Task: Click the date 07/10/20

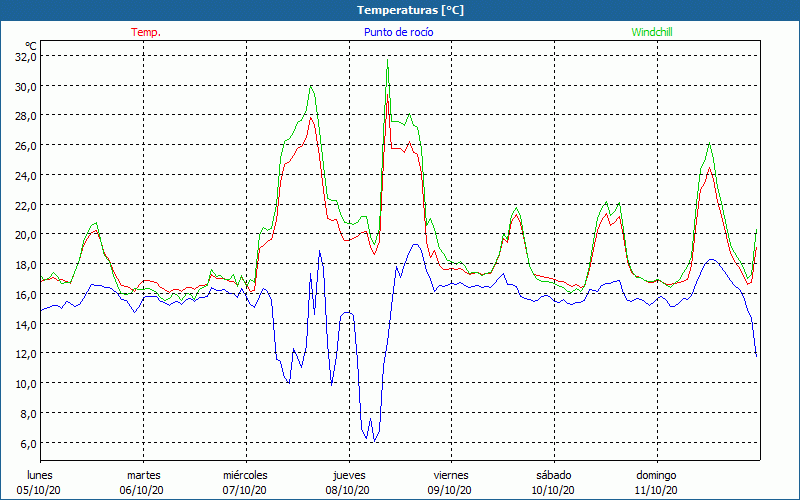Action: click(x=244, y=490)
